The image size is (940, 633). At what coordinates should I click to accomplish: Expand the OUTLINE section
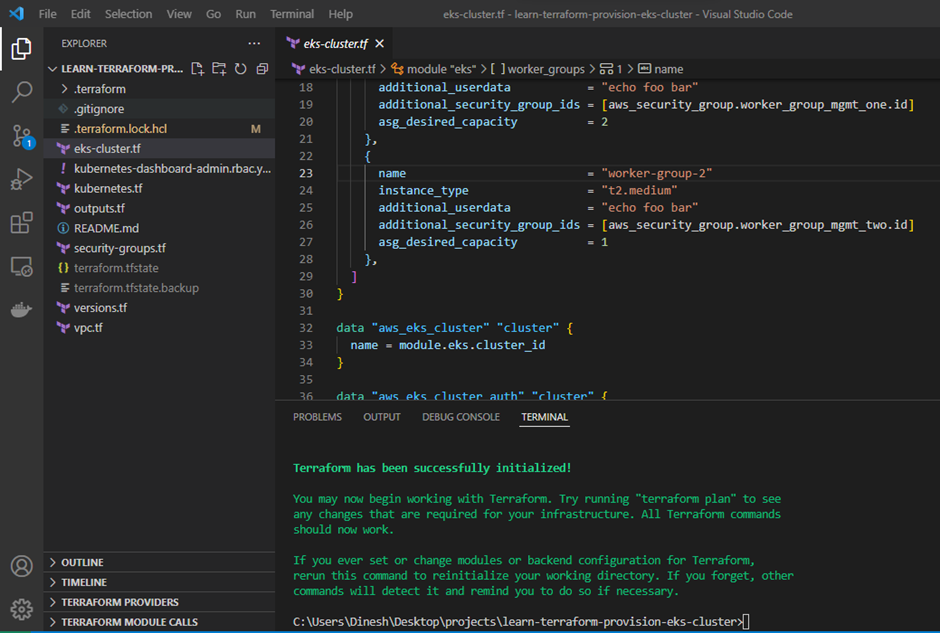(82, 562)
